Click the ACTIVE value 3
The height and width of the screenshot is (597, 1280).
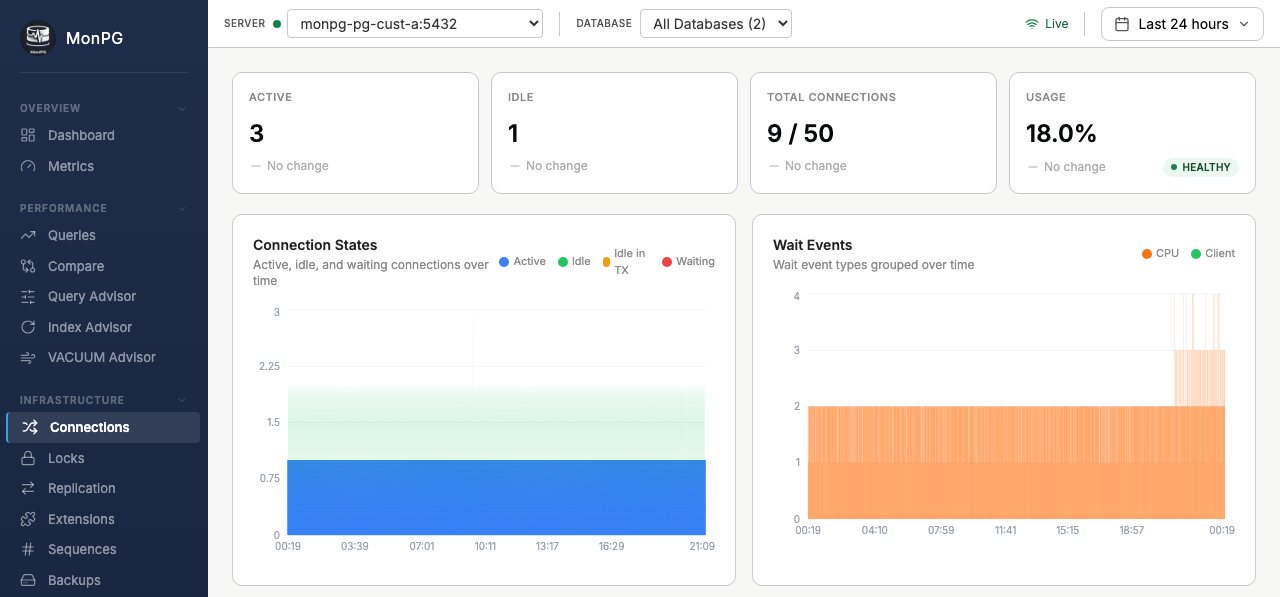[x=256, y=133]
